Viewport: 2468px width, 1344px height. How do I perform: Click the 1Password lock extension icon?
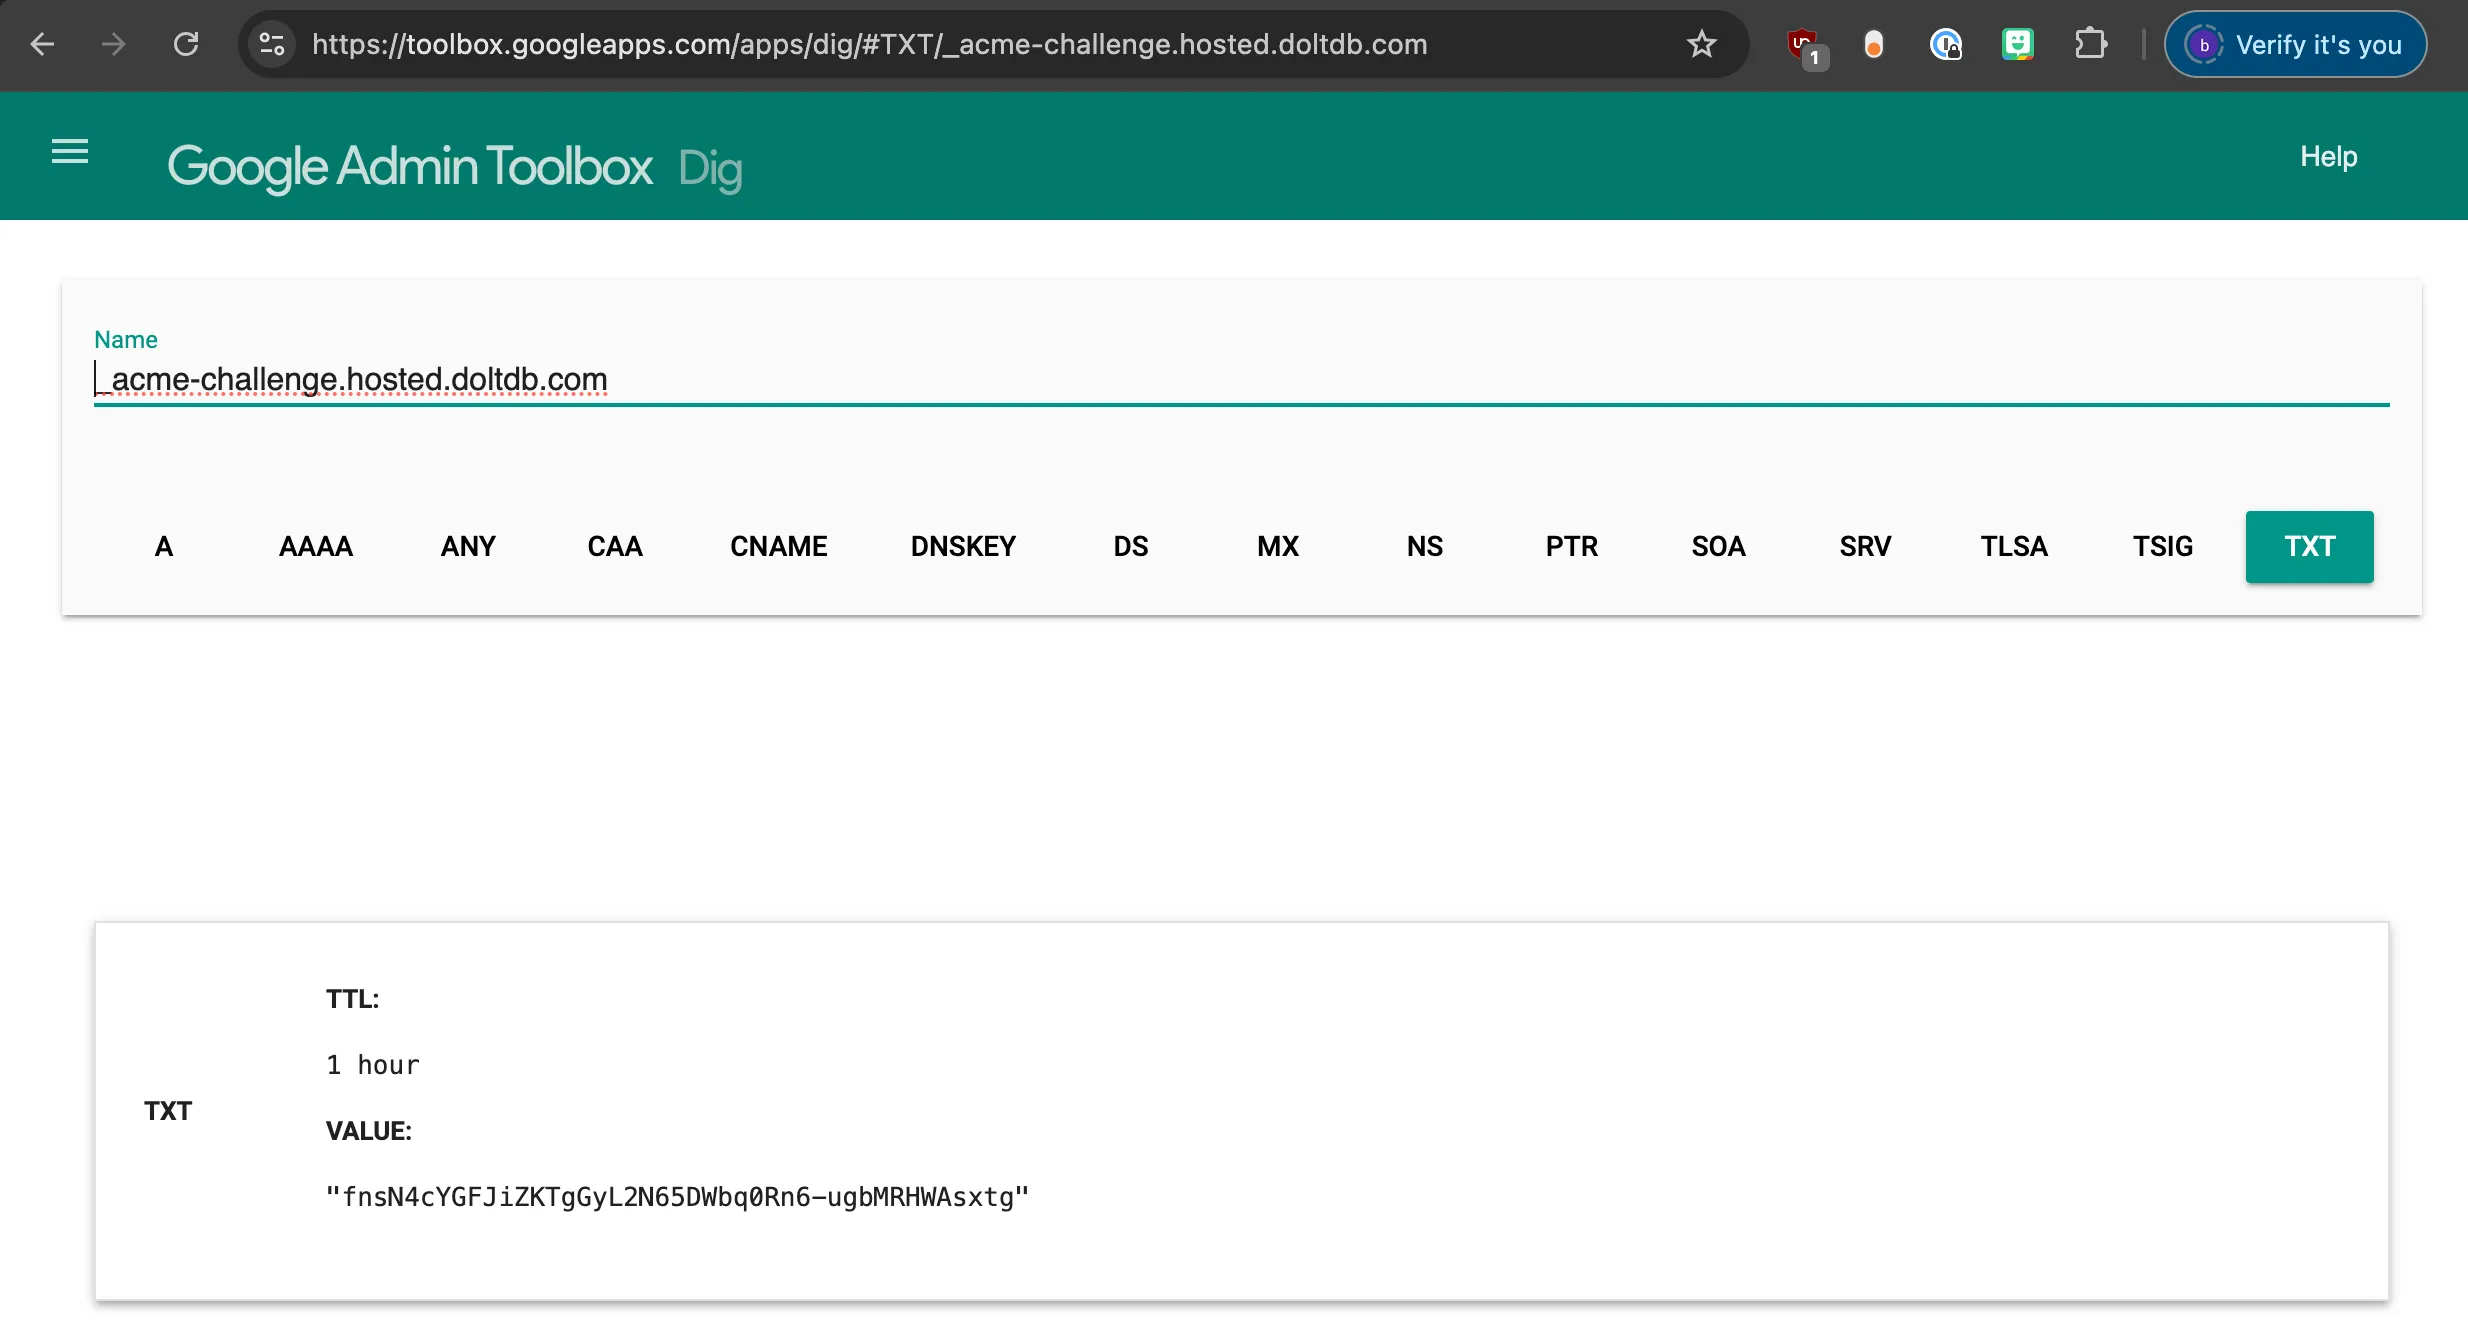pos(1946,44)
